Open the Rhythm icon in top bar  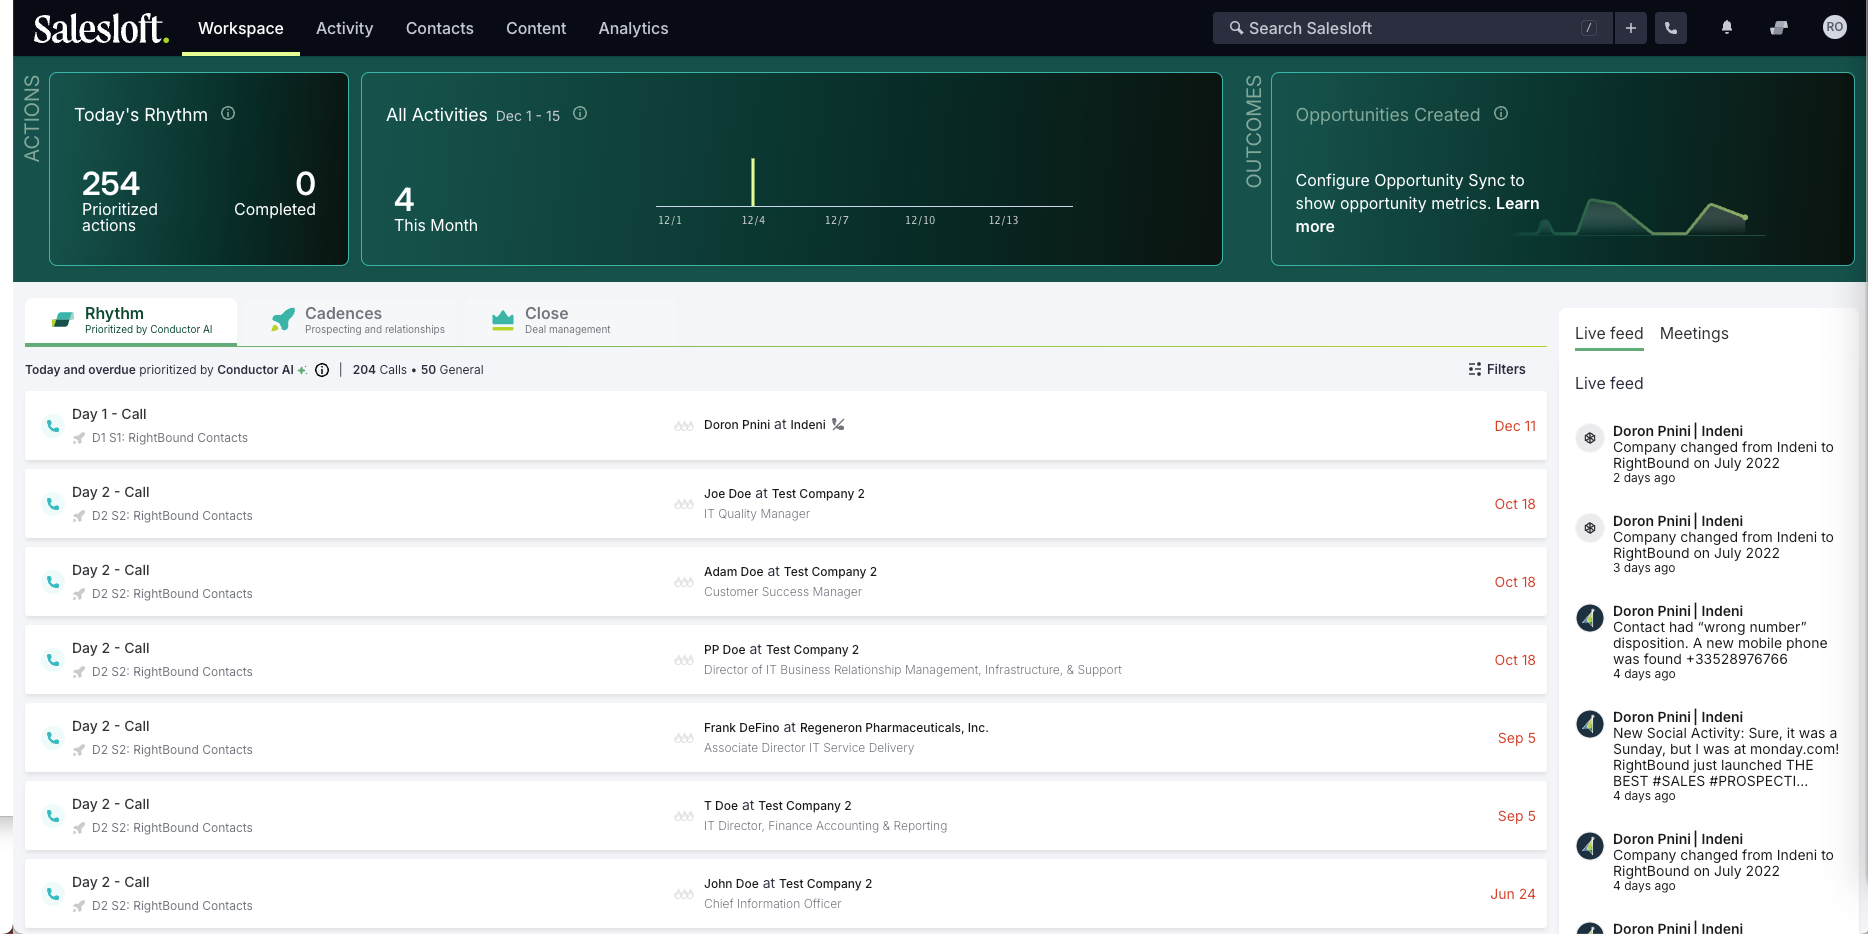tap(1779, 28)
